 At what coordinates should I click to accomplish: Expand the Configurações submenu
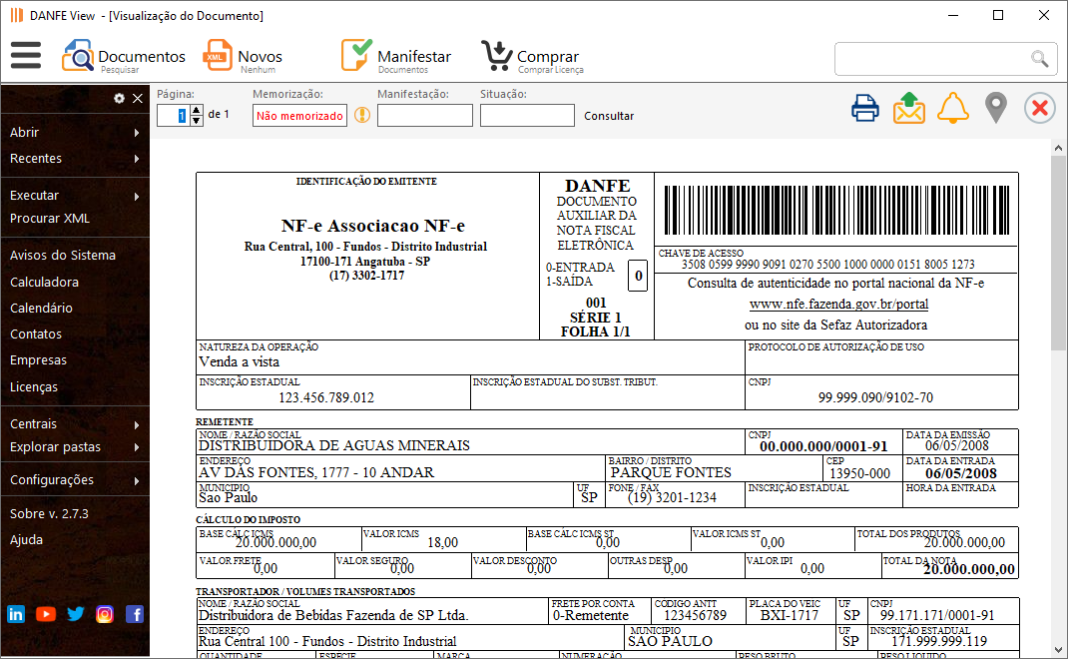74,480
